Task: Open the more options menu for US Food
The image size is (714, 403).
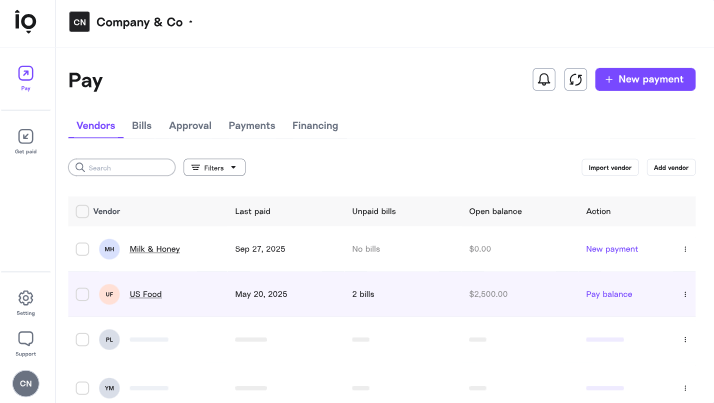Action: [685, 295]
